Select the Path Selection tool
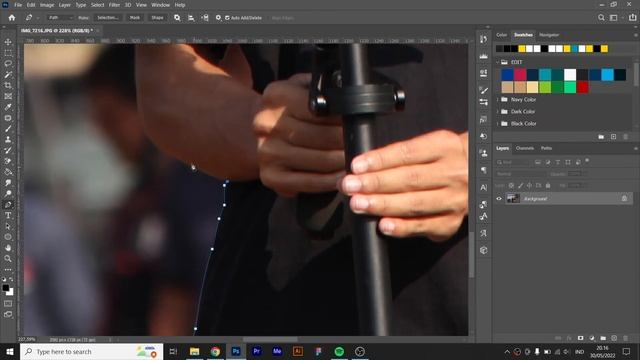The image size is (640, 360). click(8, 226)
